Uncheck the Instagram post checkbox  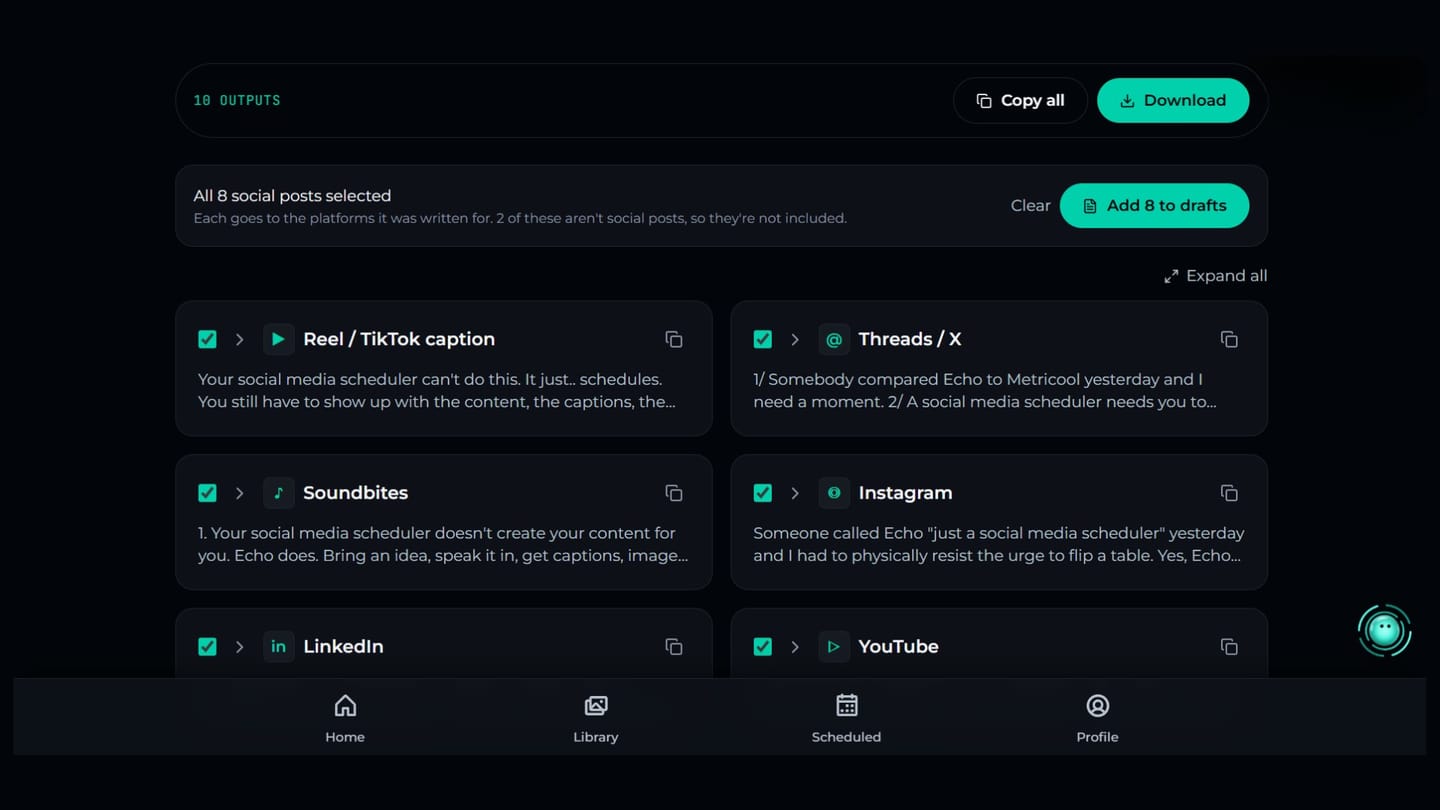(763, 493)
